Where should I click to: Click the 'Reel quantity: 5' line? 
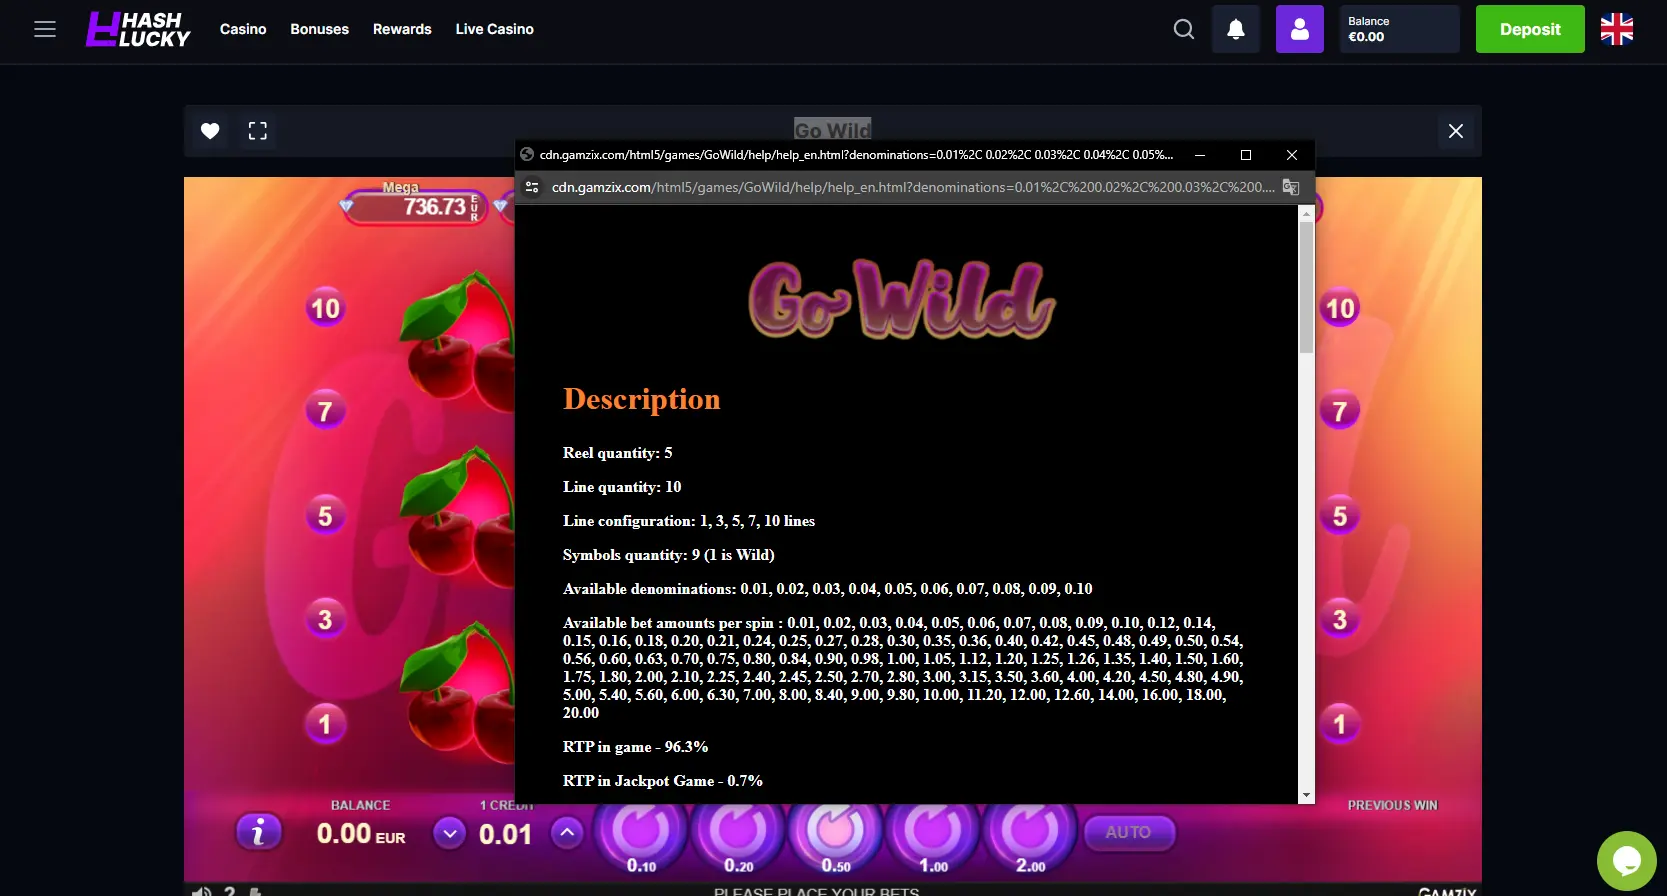(x=618, y=453)
